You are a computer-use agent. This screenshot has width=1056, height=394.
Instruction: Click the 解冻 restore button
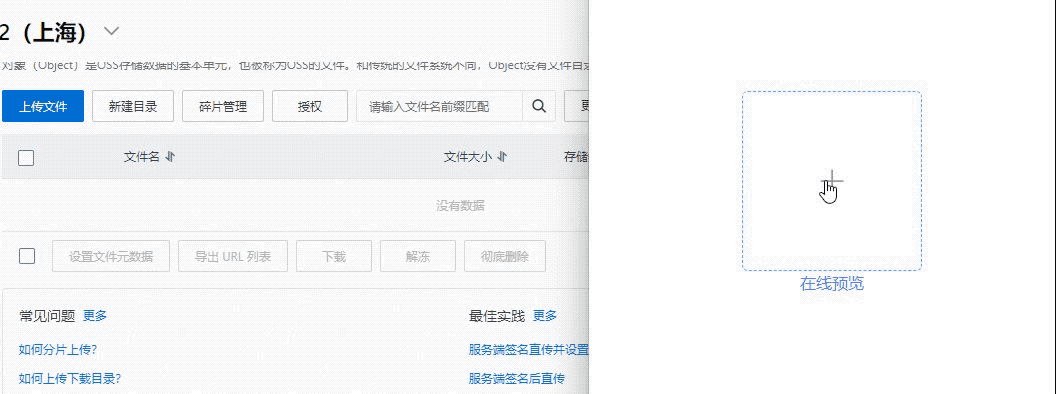pyautogui.click(x=418, y=256)
